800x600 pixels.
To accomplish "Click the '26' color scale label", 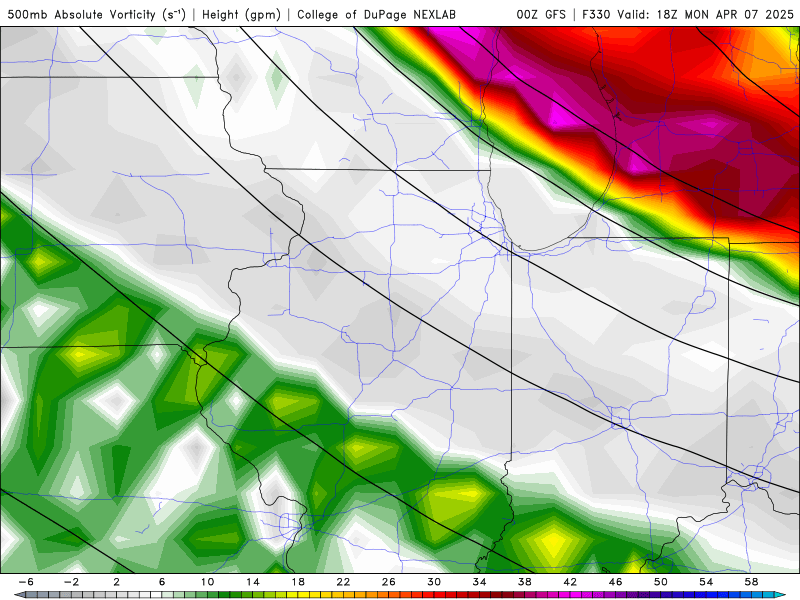I will coord(389,582).
